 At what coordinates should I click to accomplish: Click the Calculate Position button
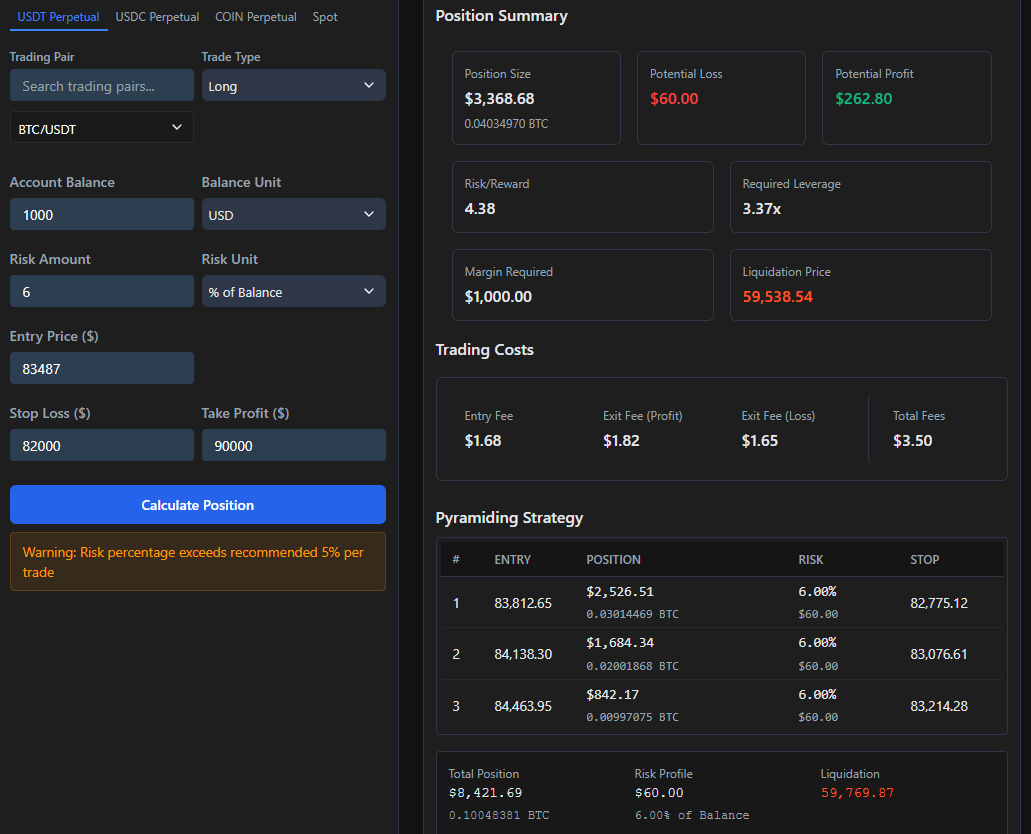tap(198, 505)
